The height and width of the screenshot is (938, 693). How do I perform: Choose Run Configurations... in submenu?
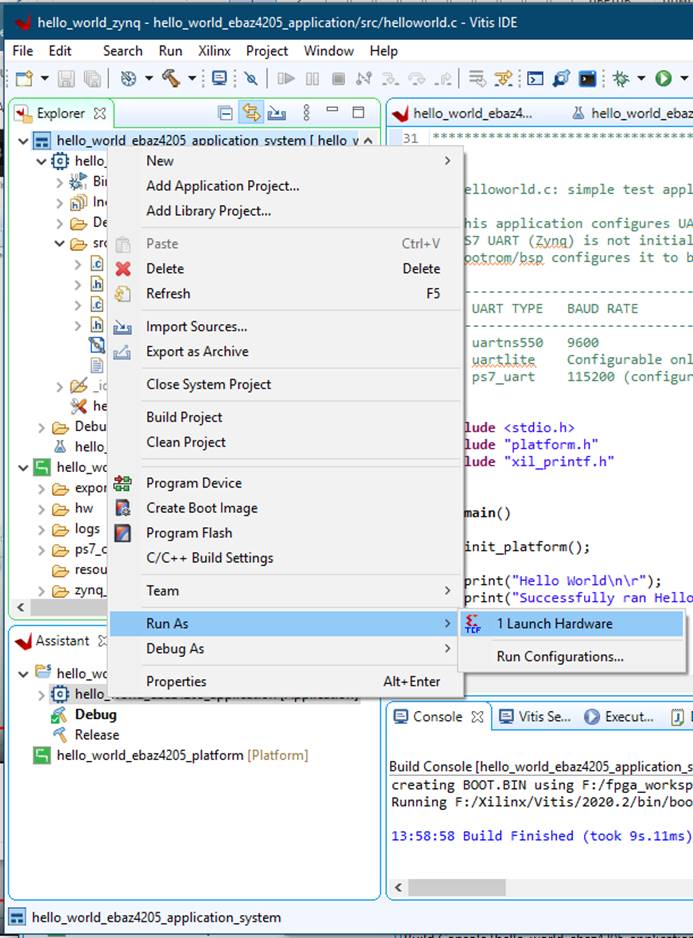(559, 657)
